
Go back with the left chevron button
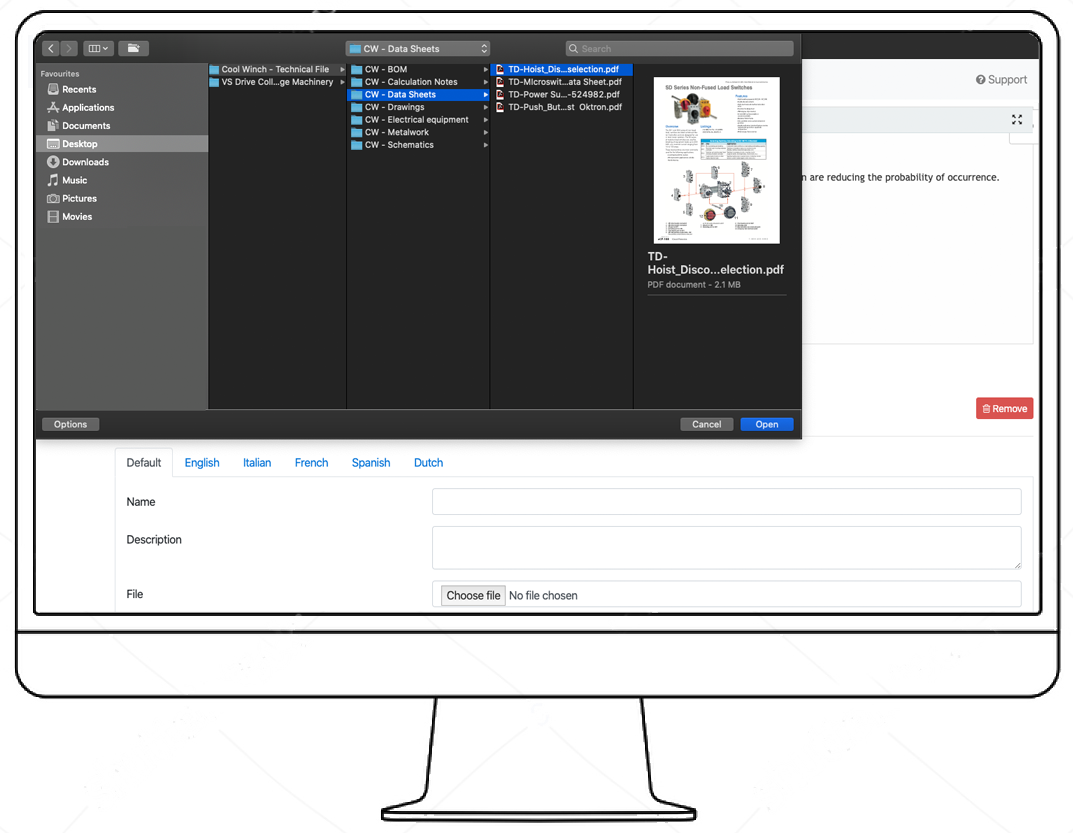(51, 49)
